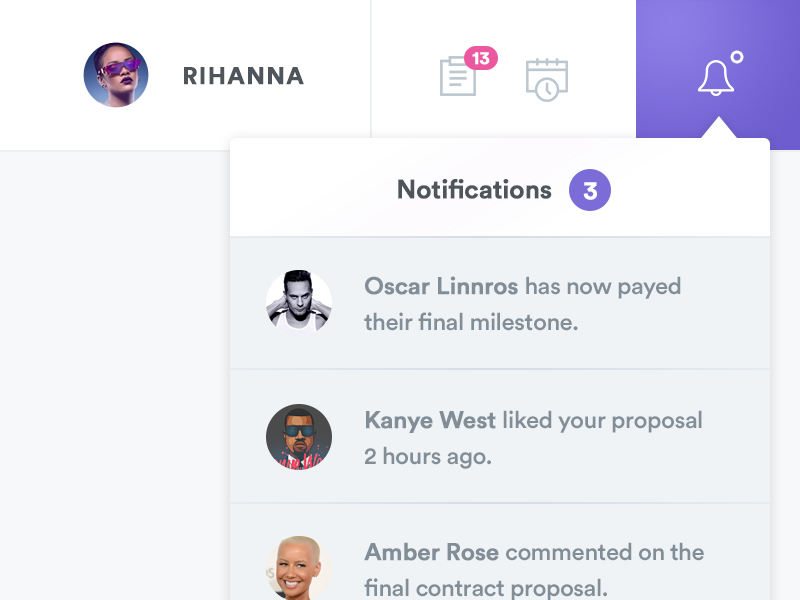Click the white popover arrow under the bell

tap(719, 129)
